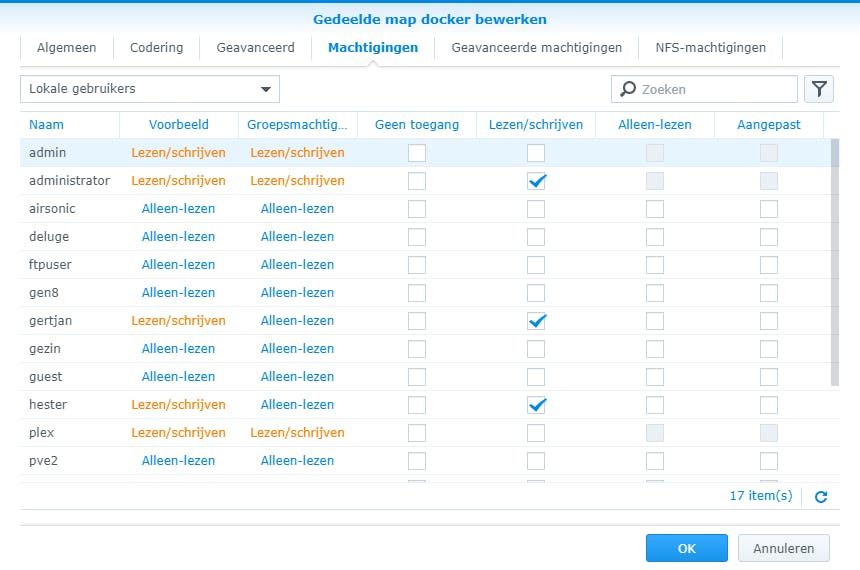
Task: Click the filter funnel icon
Action: click(x=819, y=89)
